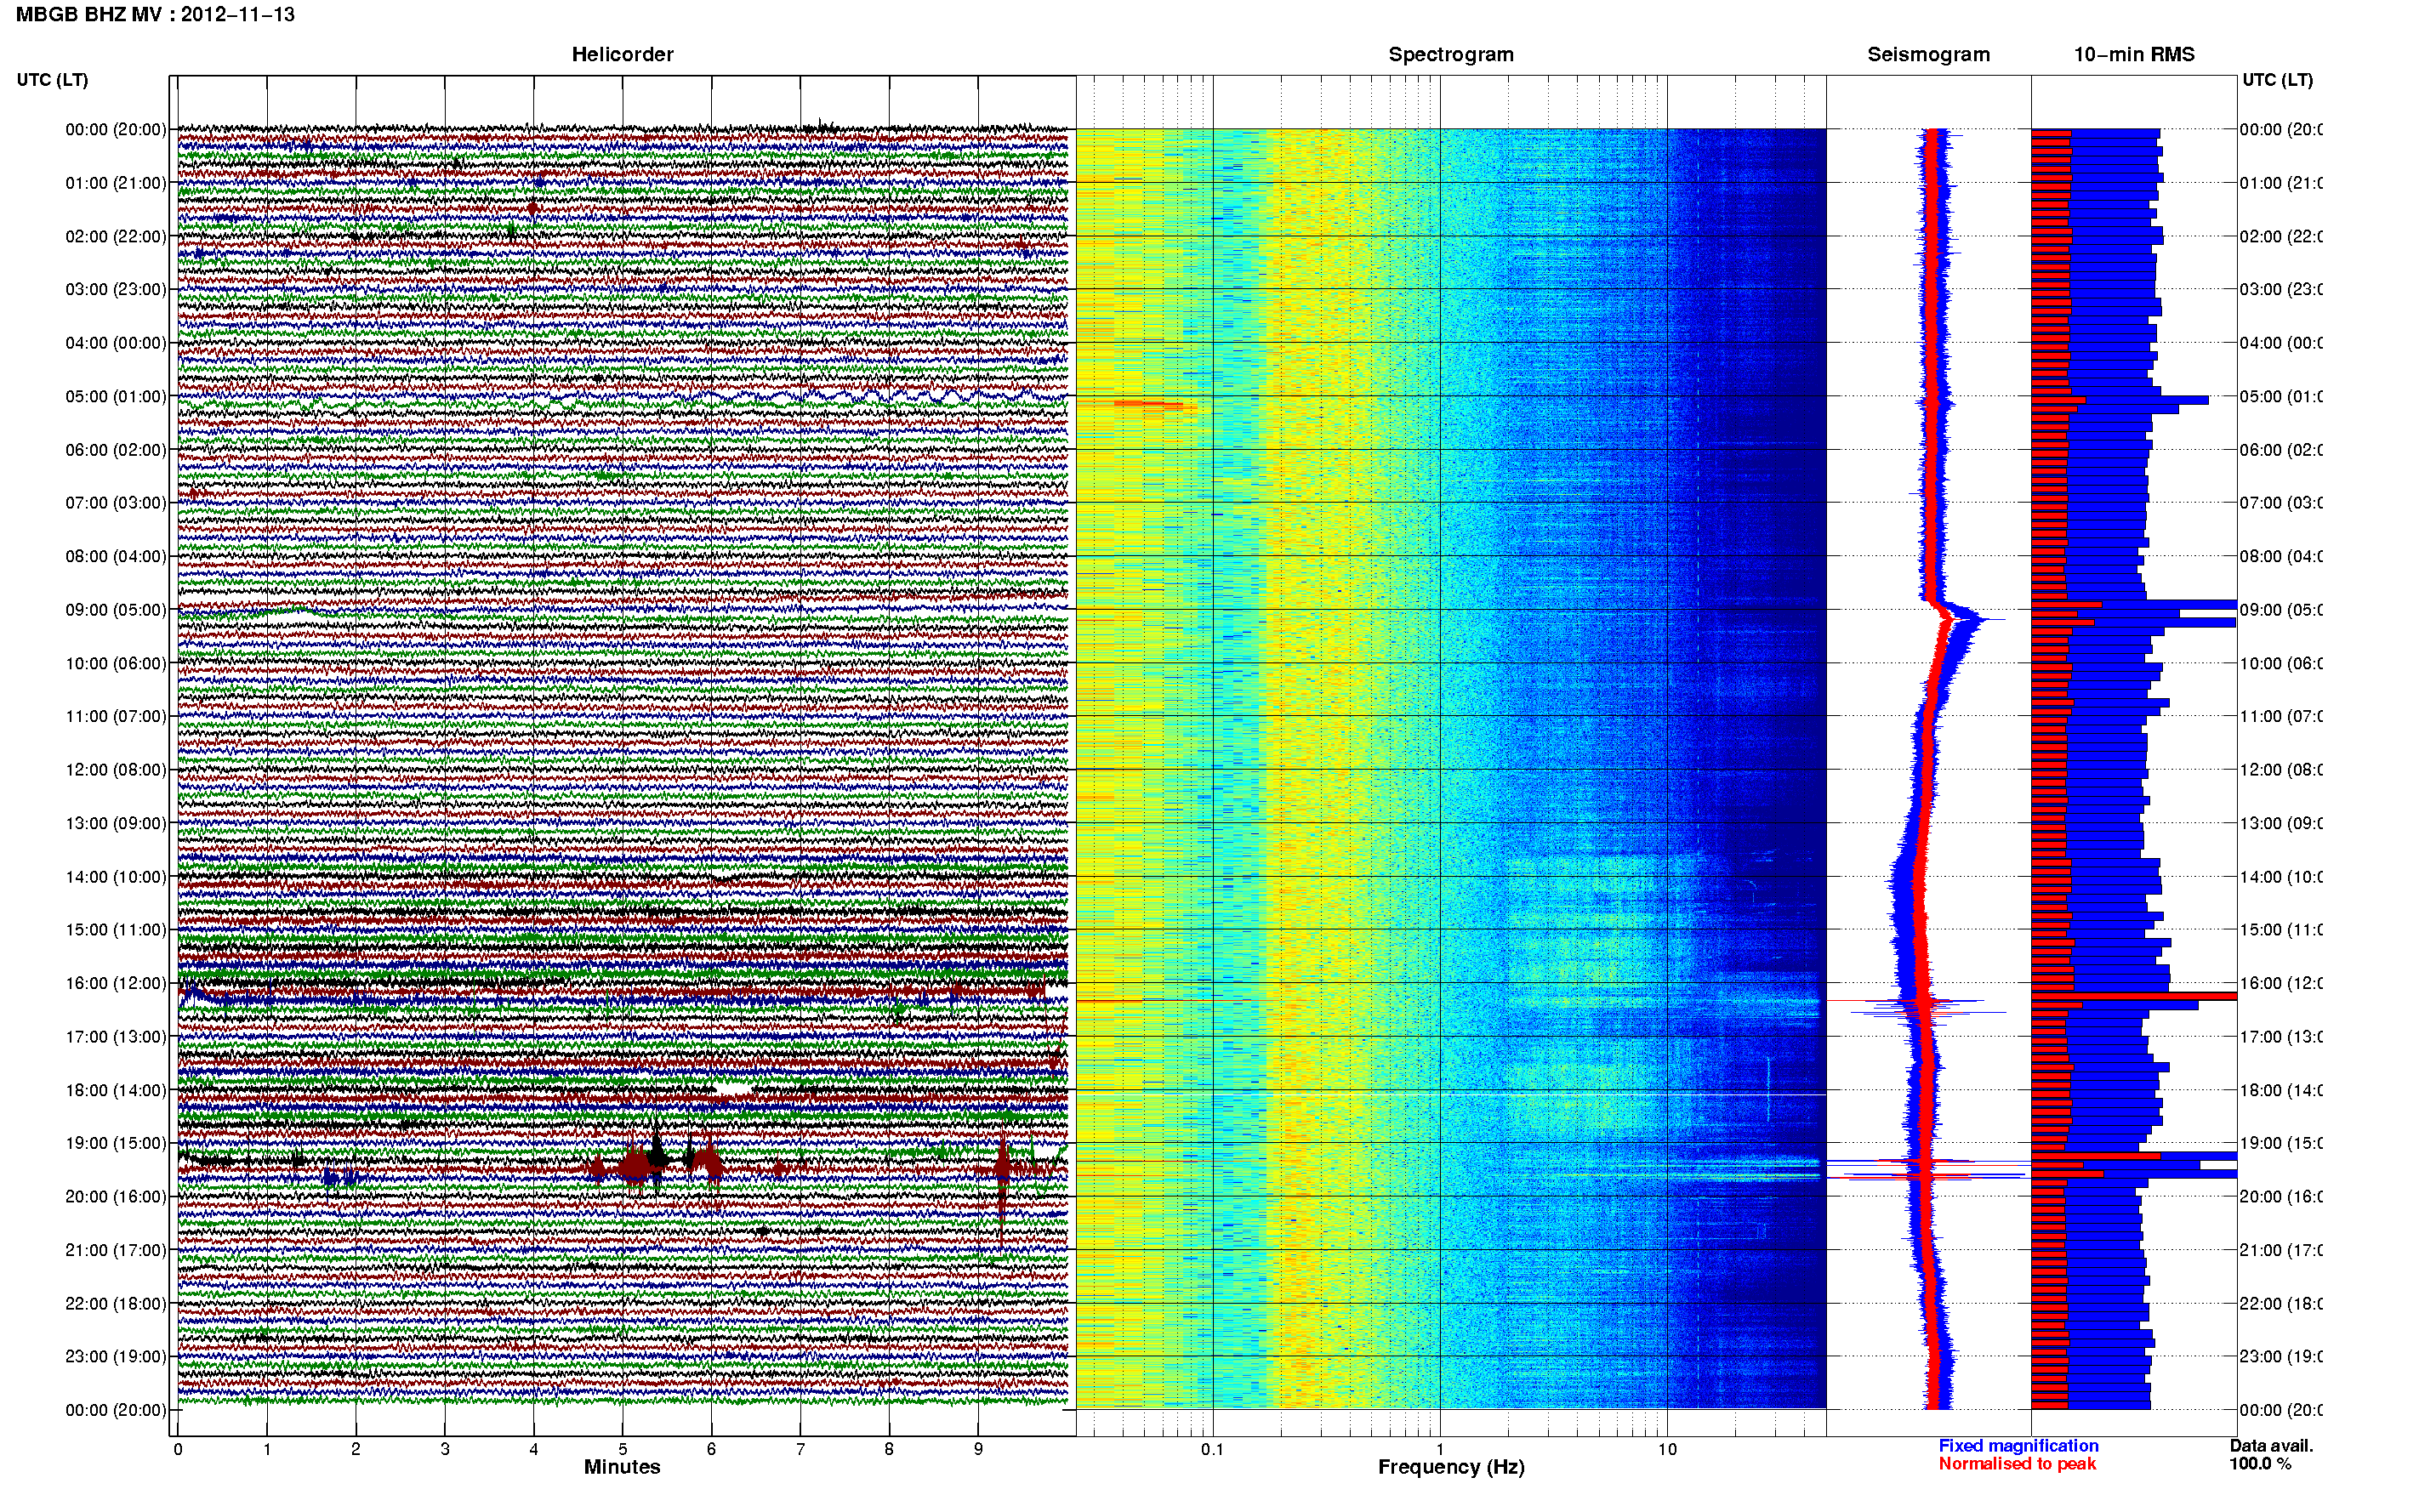Click the left-axis time label 16:00 (12:00)
The height and width of the screenshot is (1512, 2419).
click(116, 983)
